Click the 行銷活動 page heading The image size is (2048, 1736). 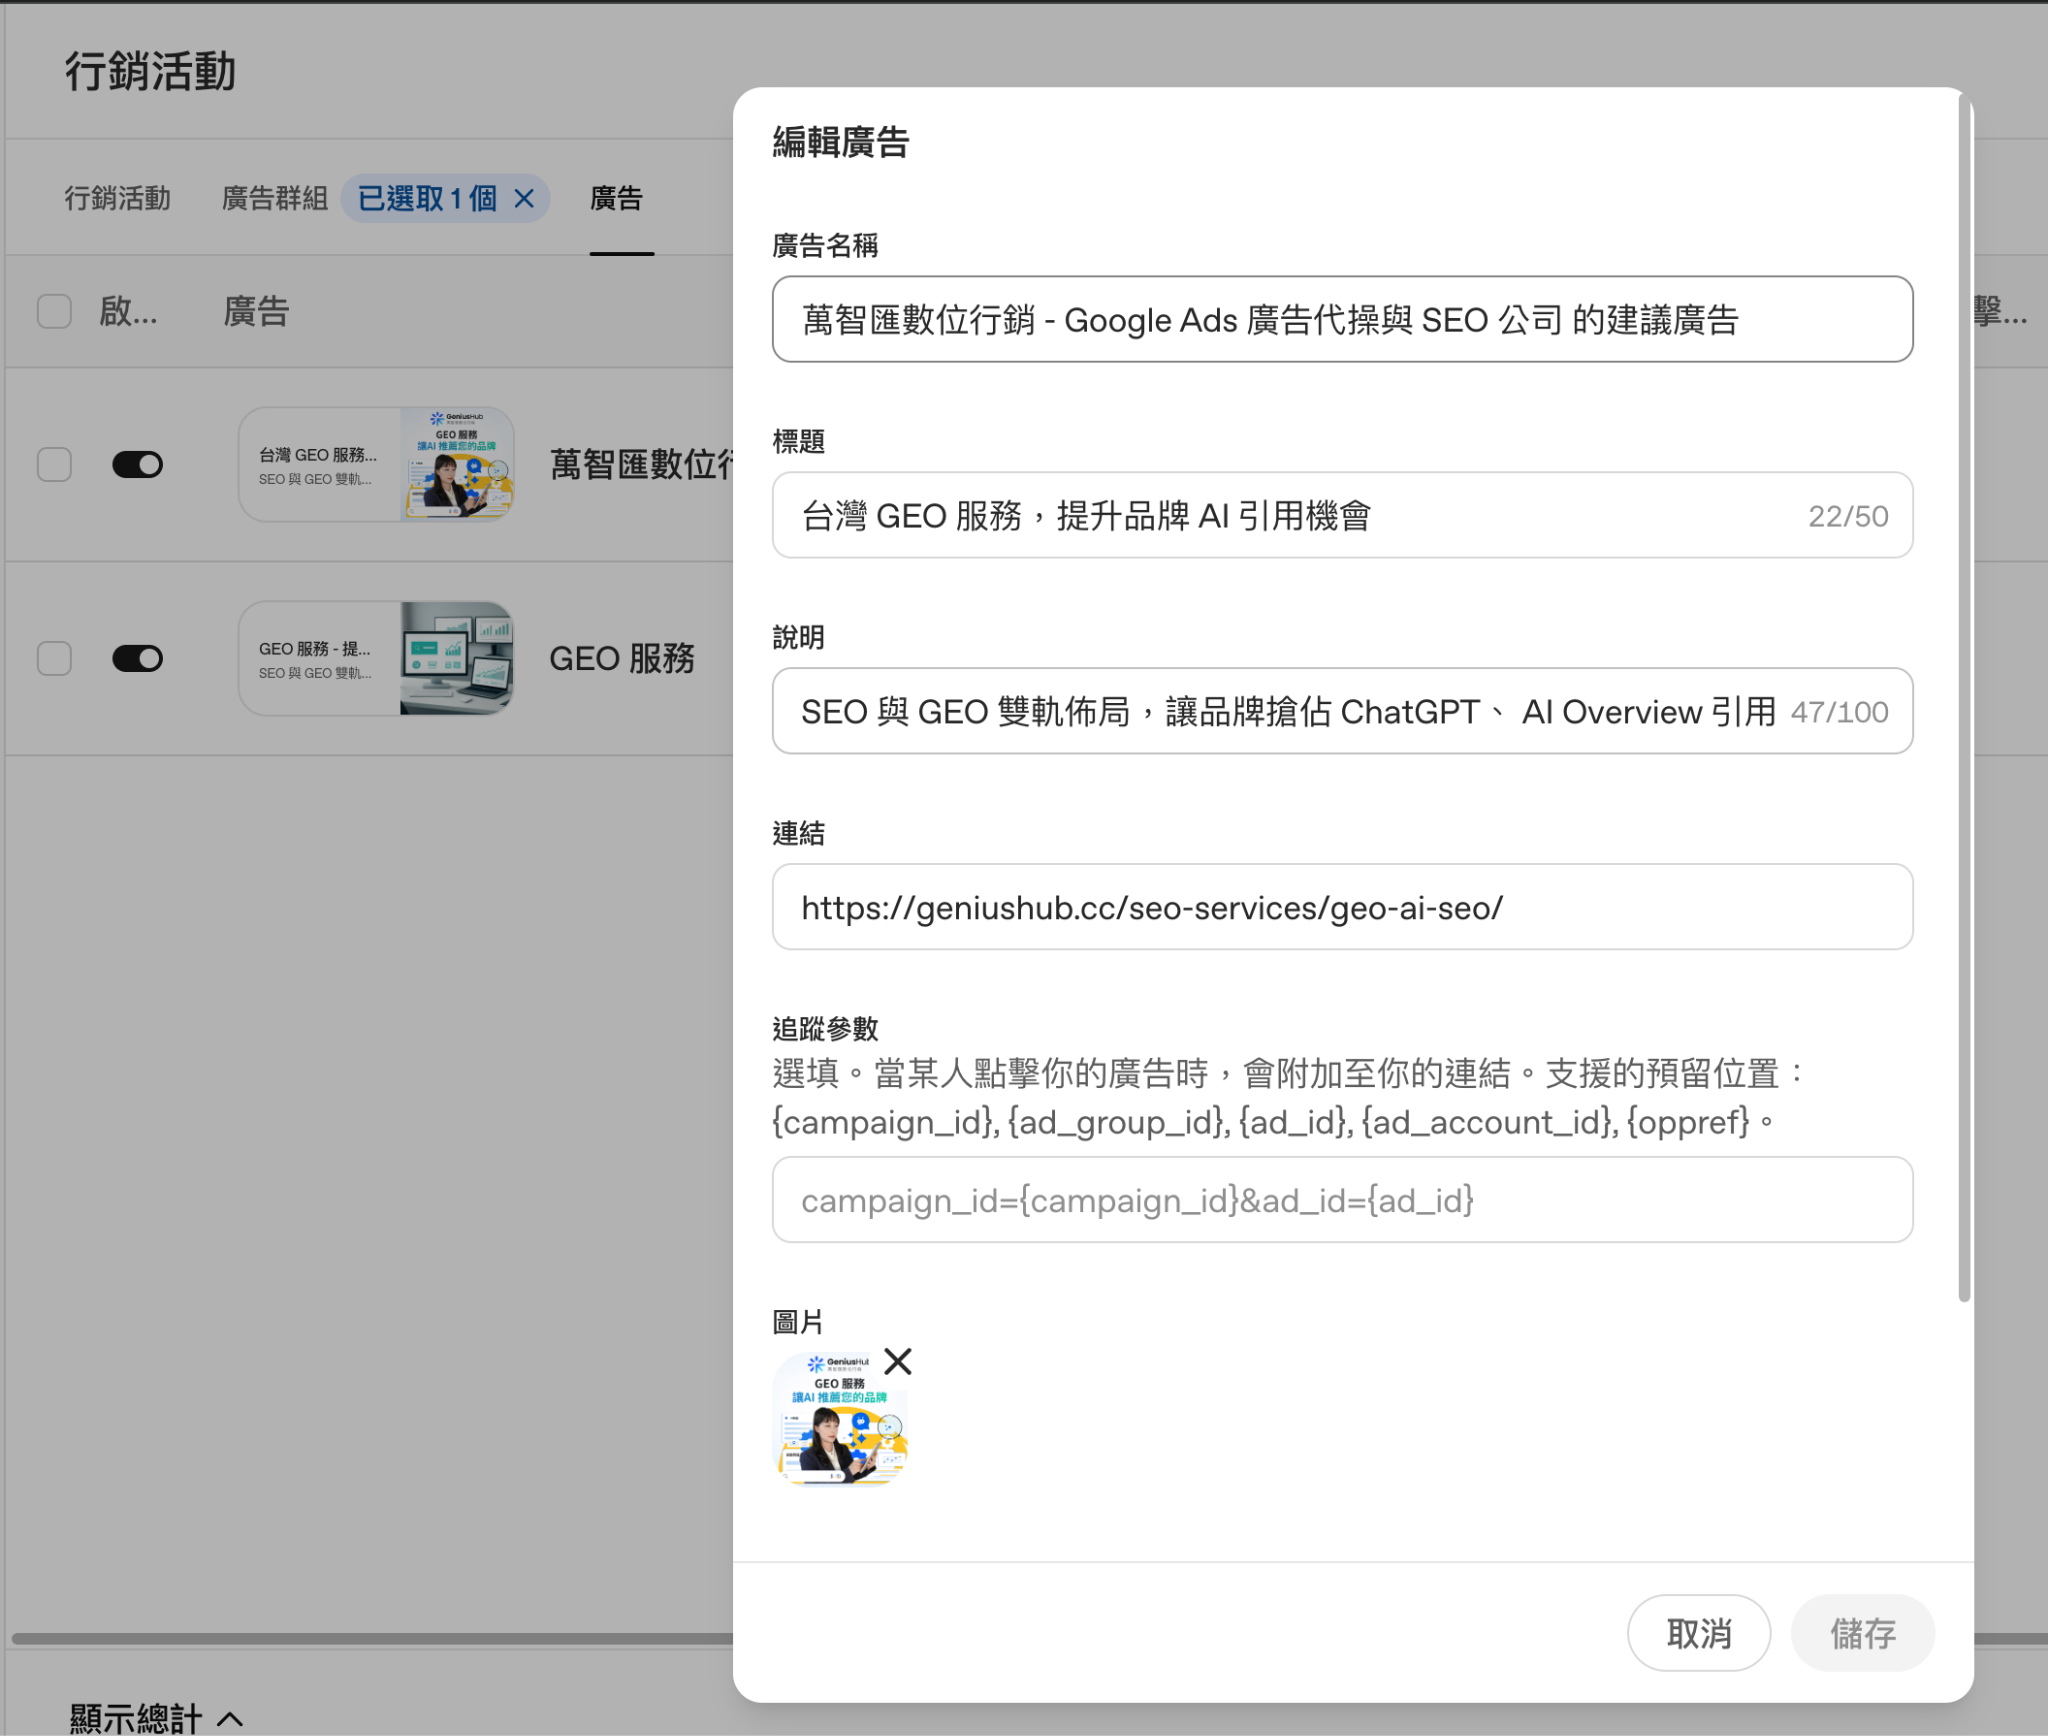(150, 72)
